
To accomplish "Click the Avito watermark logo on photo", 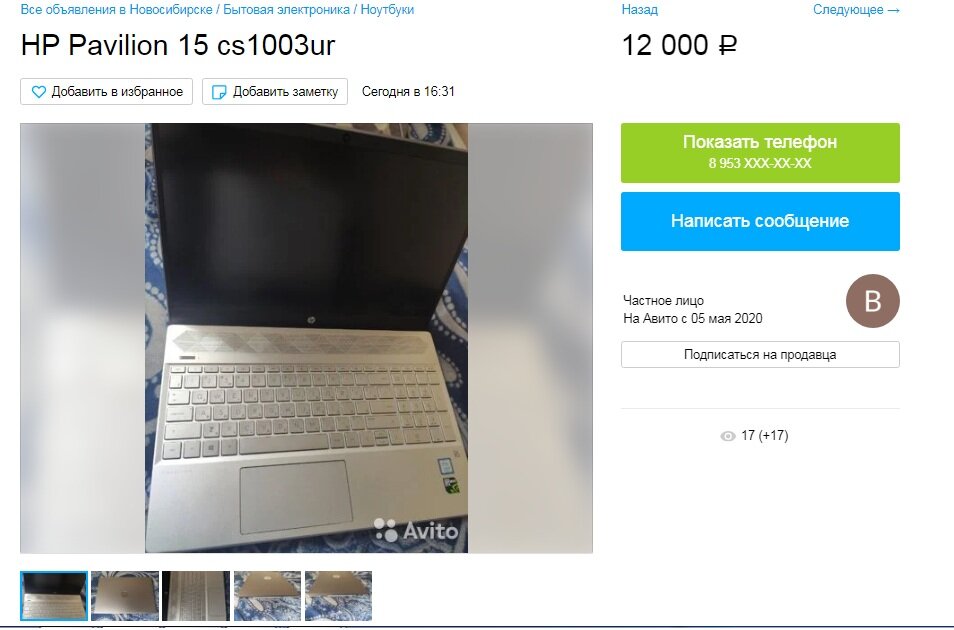I will (x=416, y=530).
